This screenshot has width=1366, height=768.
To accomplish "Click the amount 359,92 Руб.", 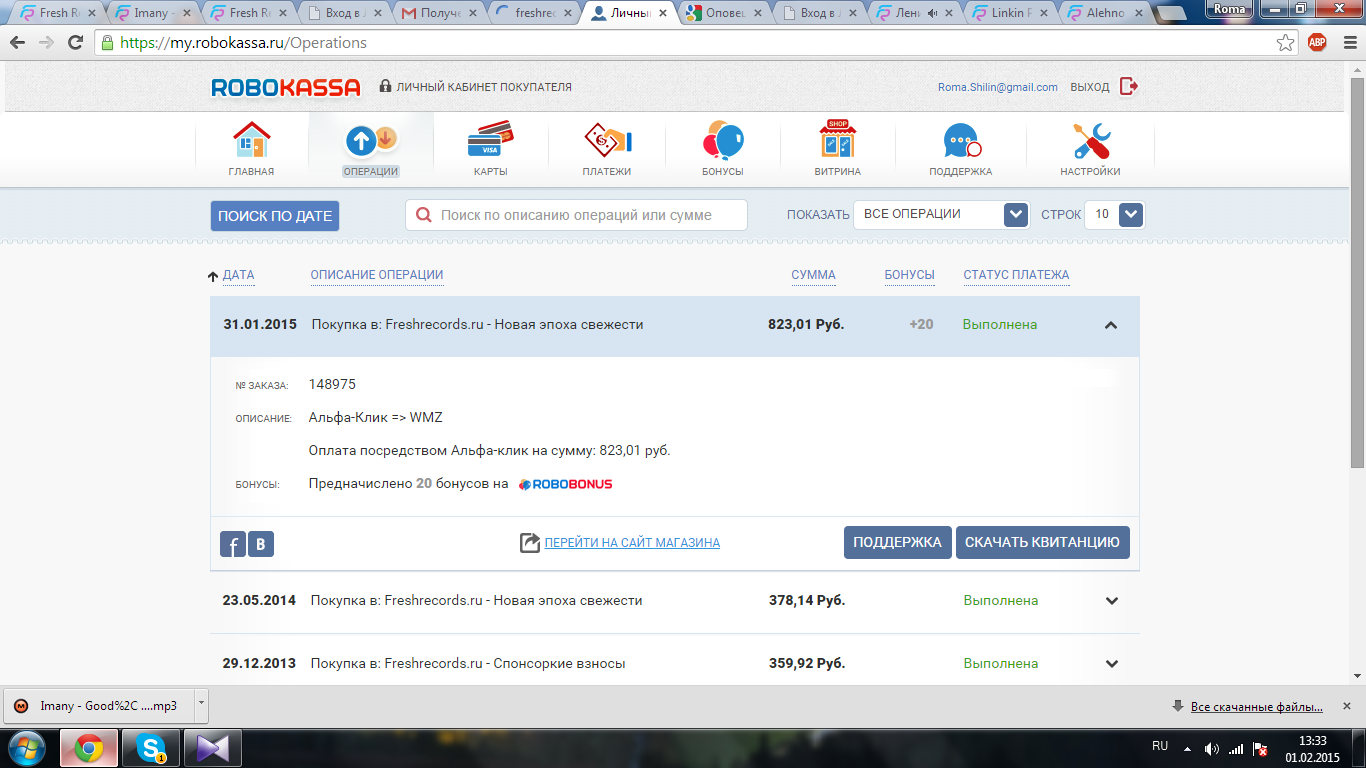I will coord(807,664).
